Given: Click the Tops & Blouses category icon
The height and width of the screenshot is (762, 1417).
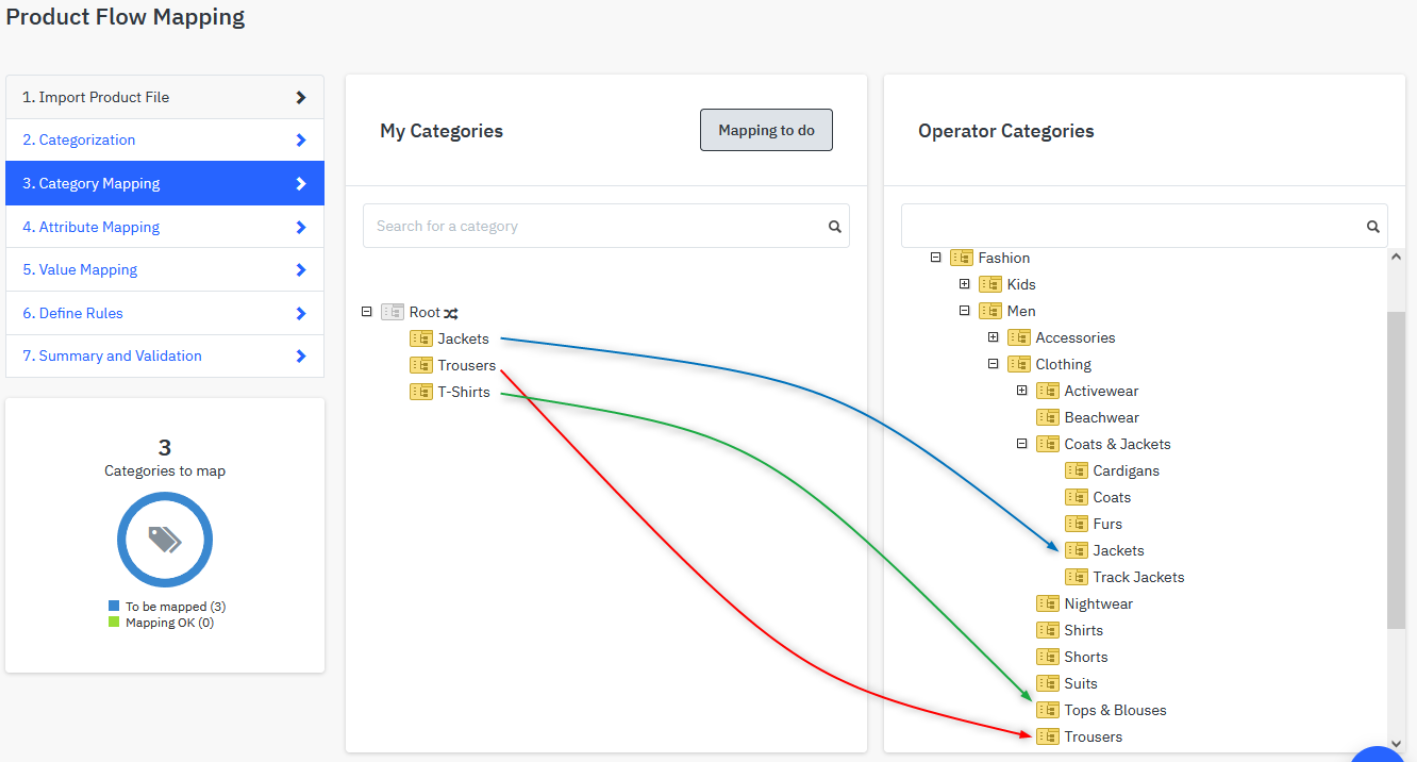Looking at the screenshot, I should click(x=1048, y=710).
